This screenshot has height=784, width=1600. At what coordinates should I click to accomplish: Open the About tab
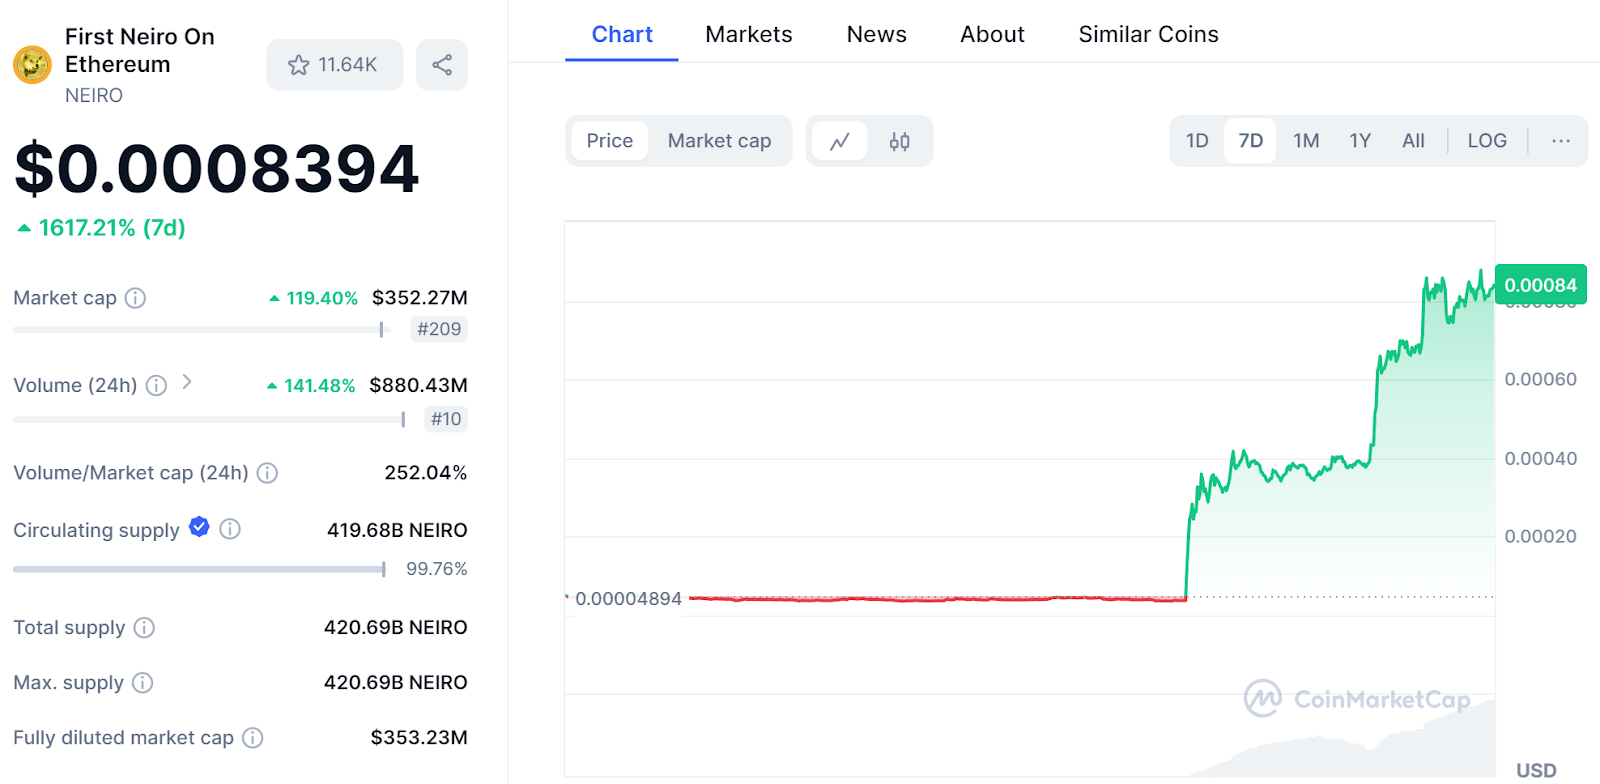pyautogui.click(x=992, y=35)
